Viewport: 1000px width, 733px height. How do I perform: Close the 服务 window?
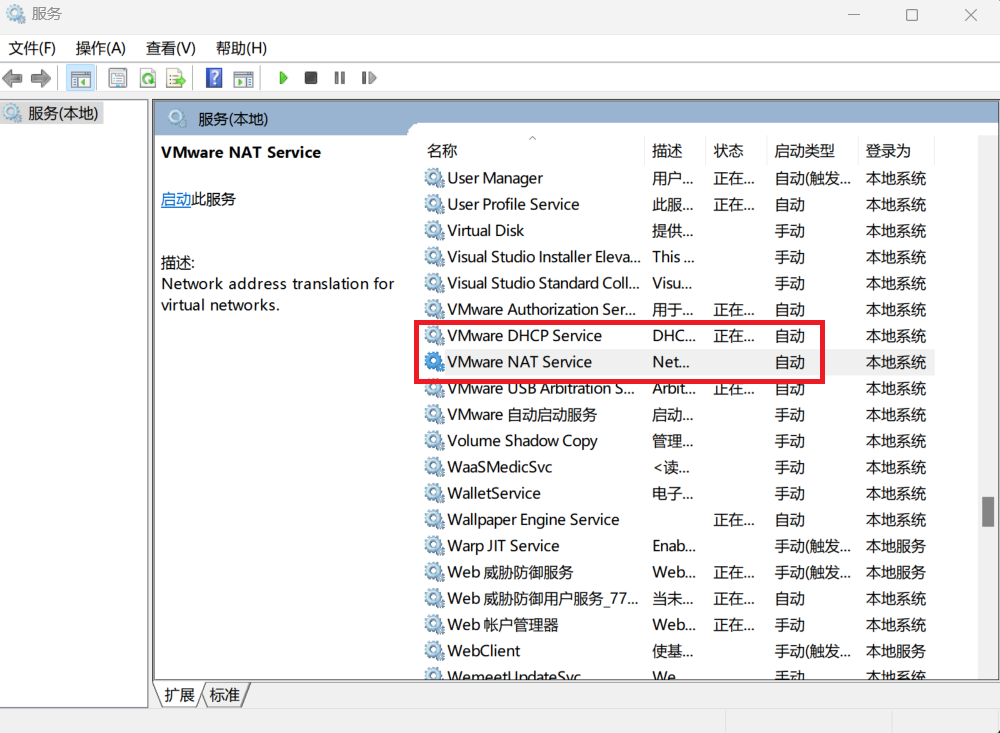pyautogui.click(x=971, y=15)
